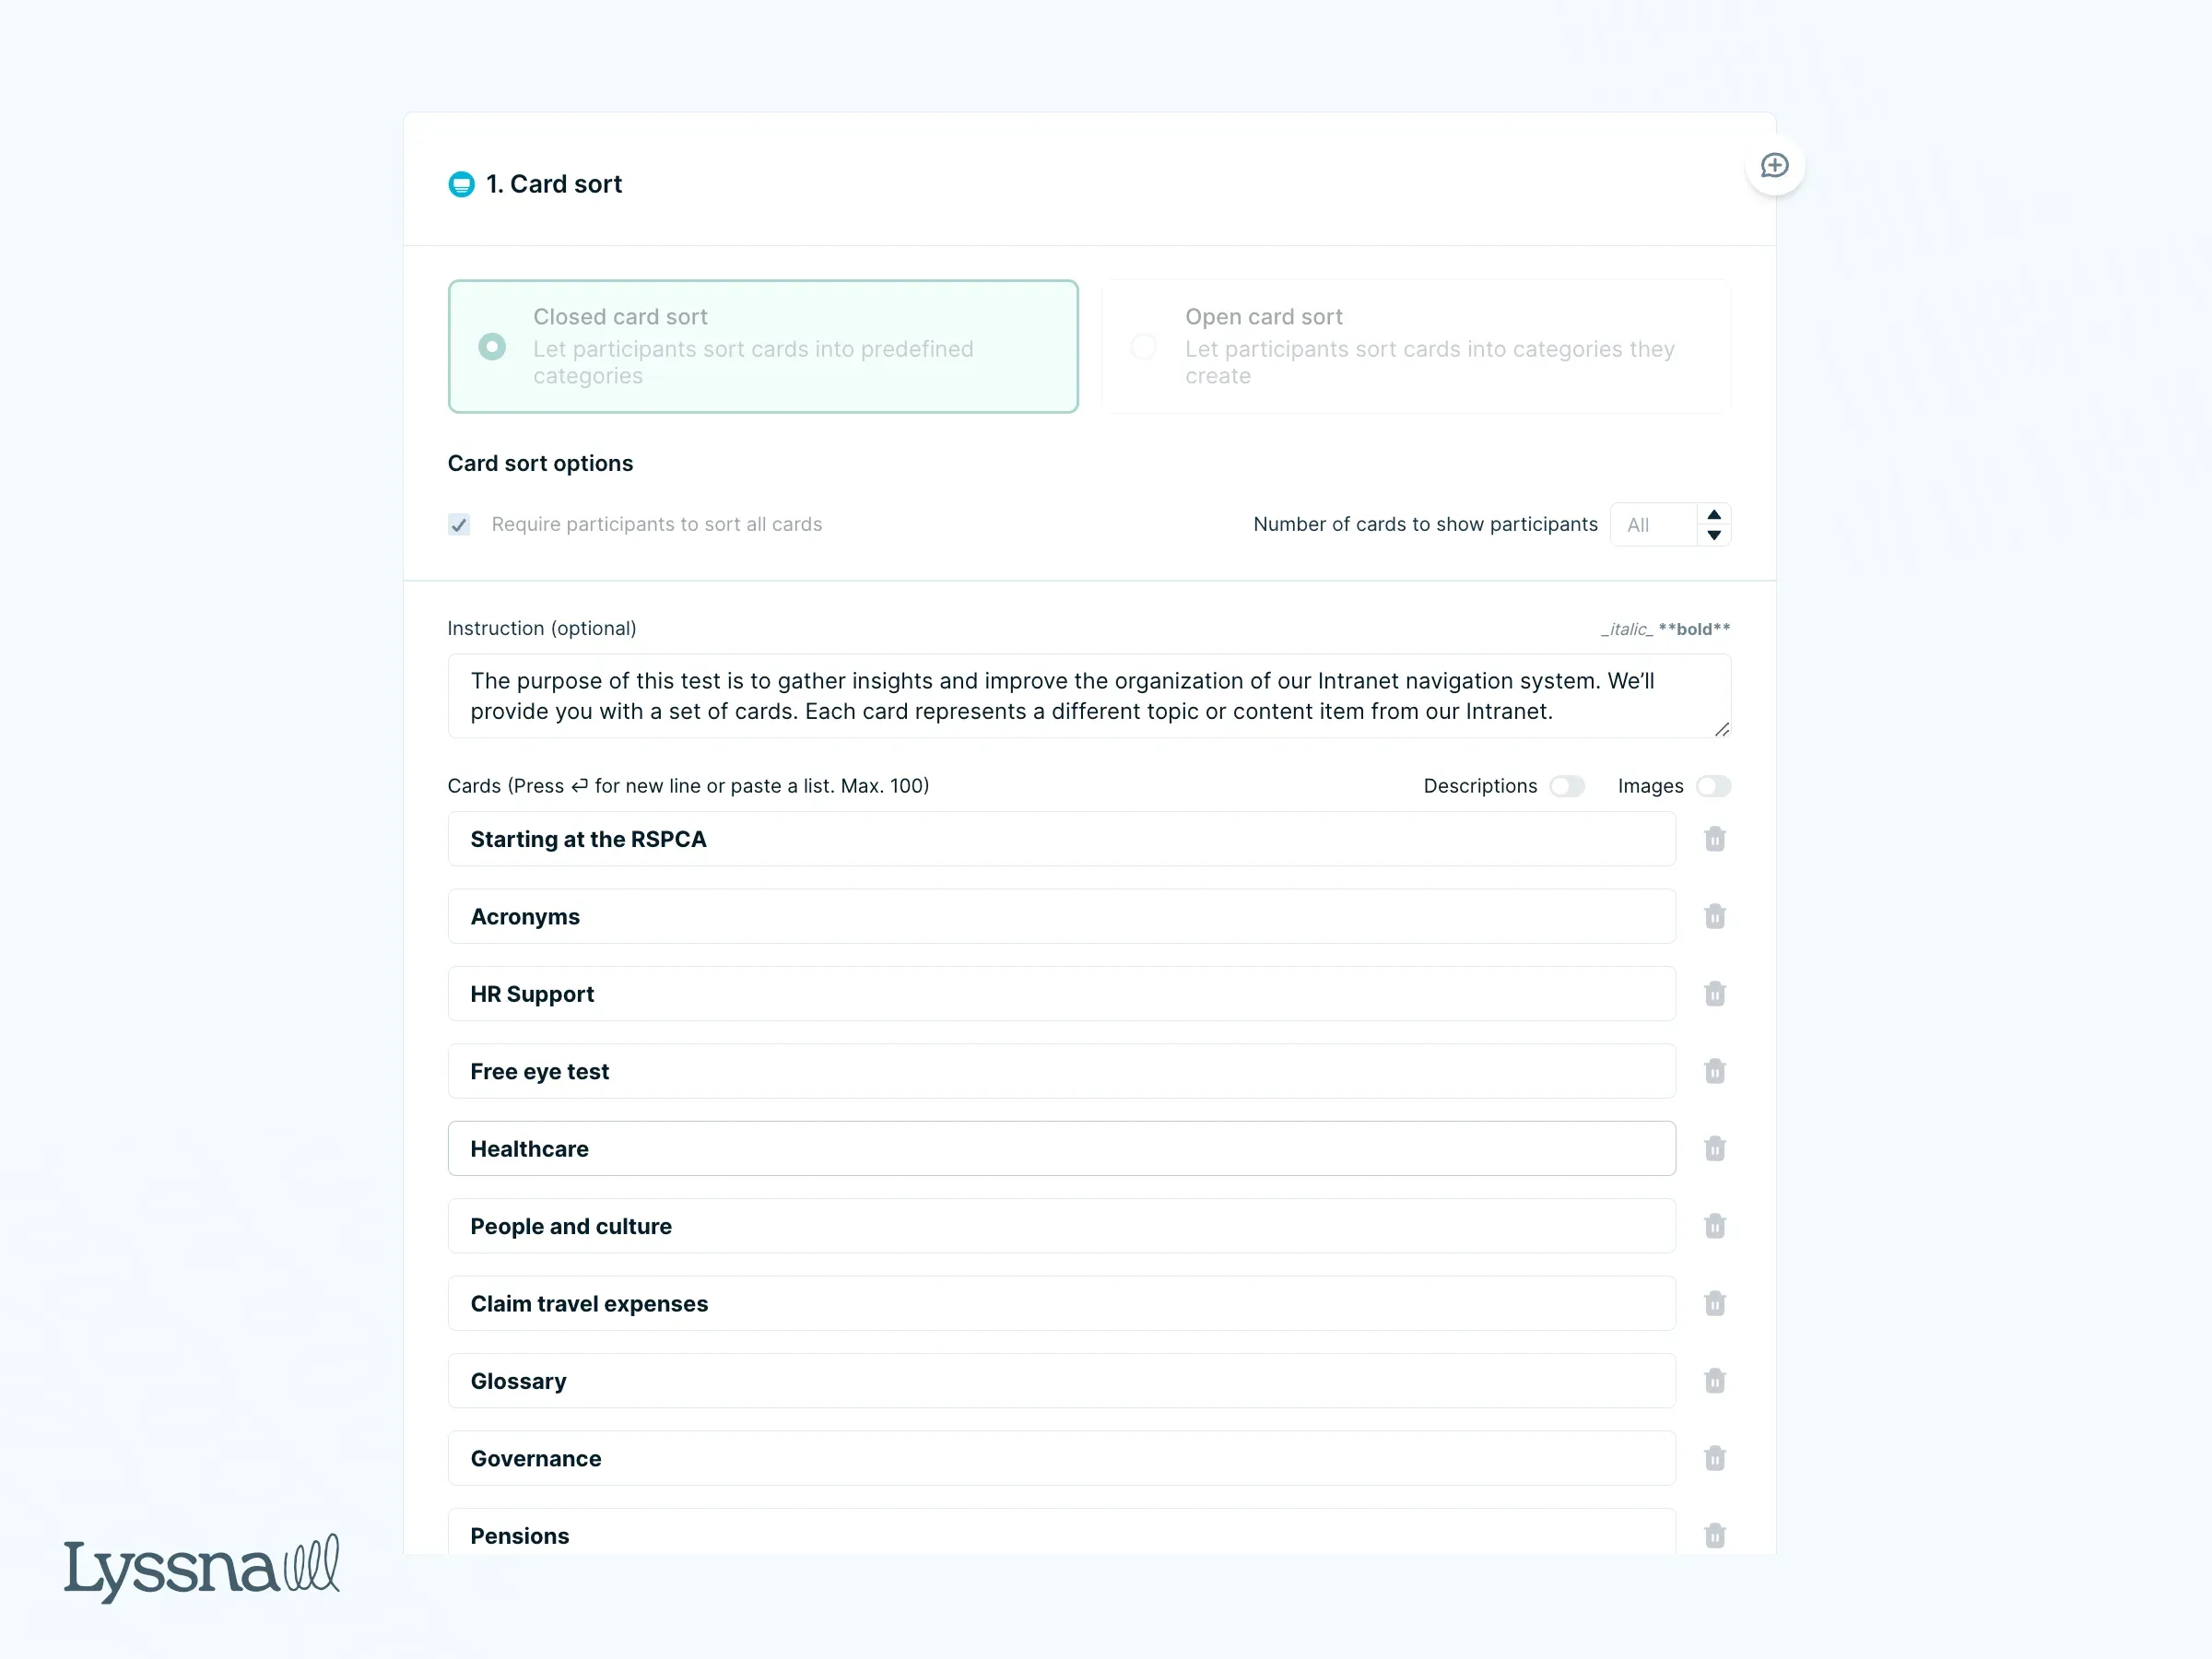Toggle Require participants to sort all cards

point(459,525)
